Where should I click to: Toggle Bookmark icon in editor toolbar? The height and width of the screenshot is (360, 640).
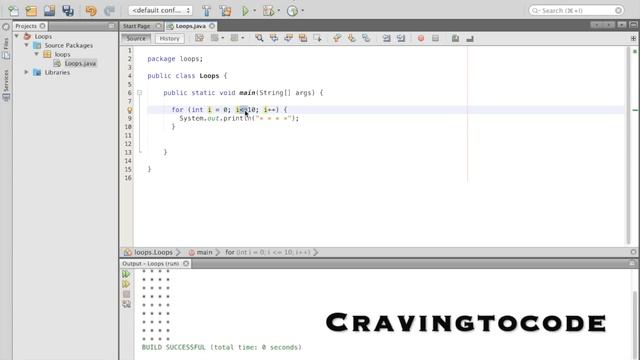coord(366,38)
